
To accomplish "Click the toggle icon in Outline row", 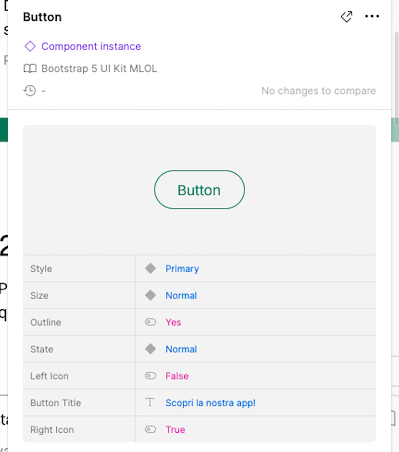I will pyautogui.click(x=150, y=322).
